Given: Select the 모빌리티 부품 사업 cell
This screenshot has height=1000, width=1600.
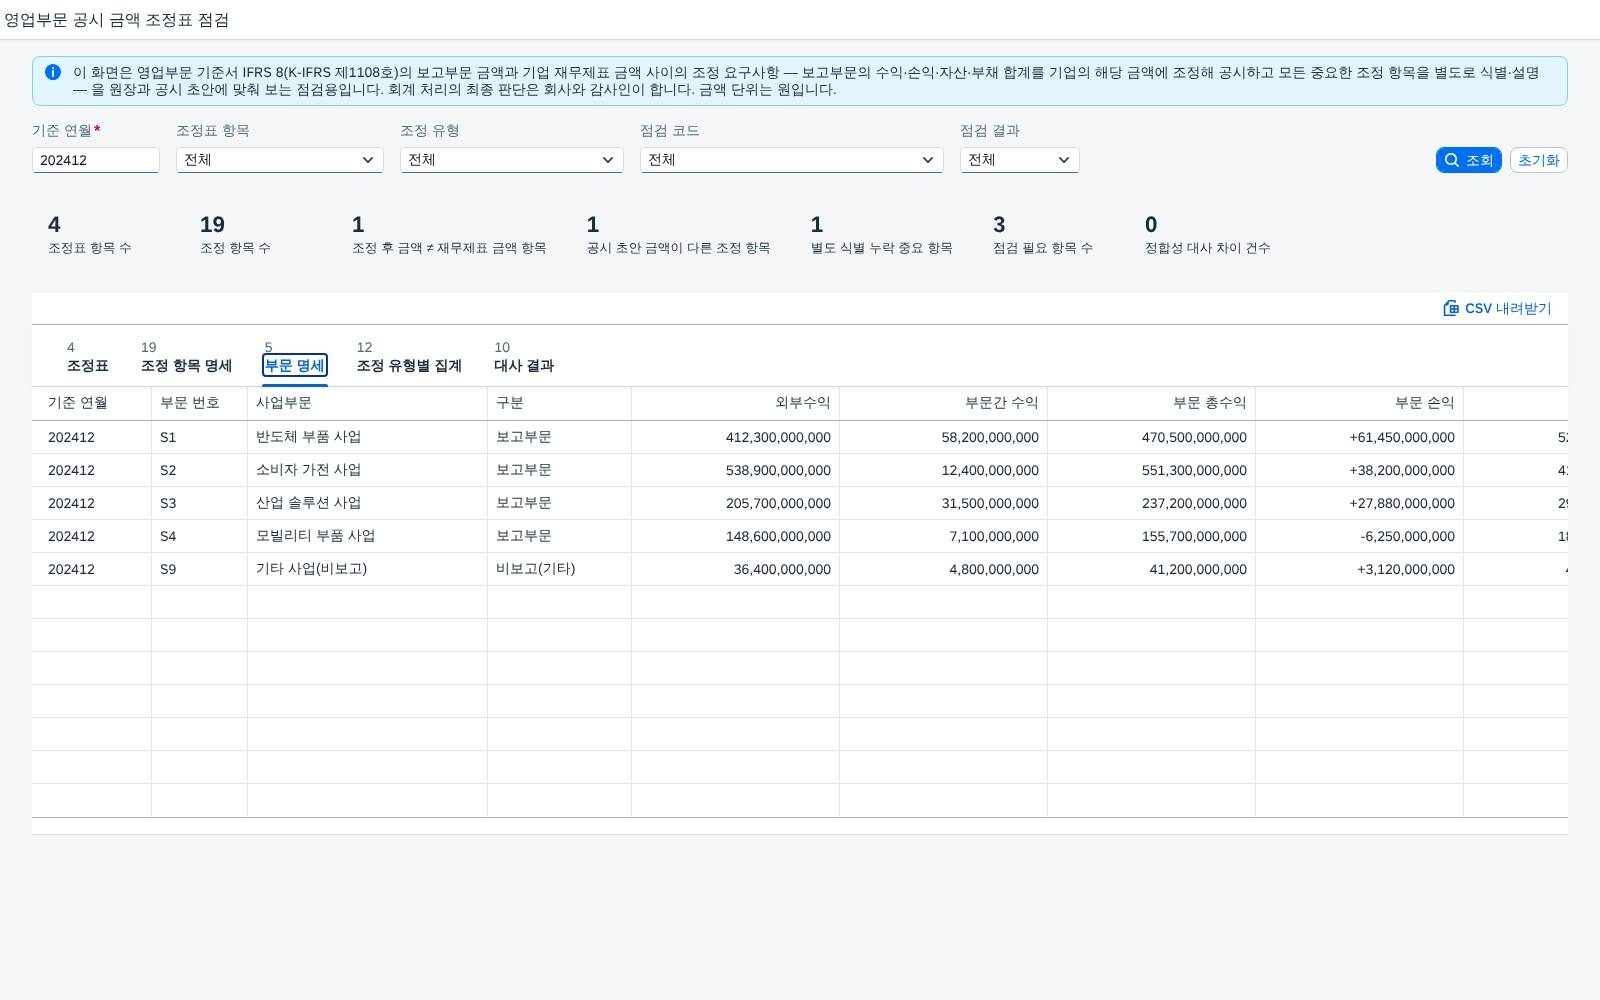Looking at the screenshot, I should [x=367, y=536].
